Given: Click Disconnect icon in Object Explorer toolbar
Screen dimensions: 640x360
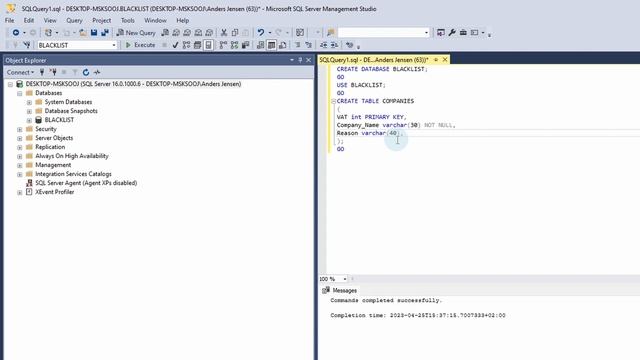Looking at the screenshot, I should coord(53,72).
